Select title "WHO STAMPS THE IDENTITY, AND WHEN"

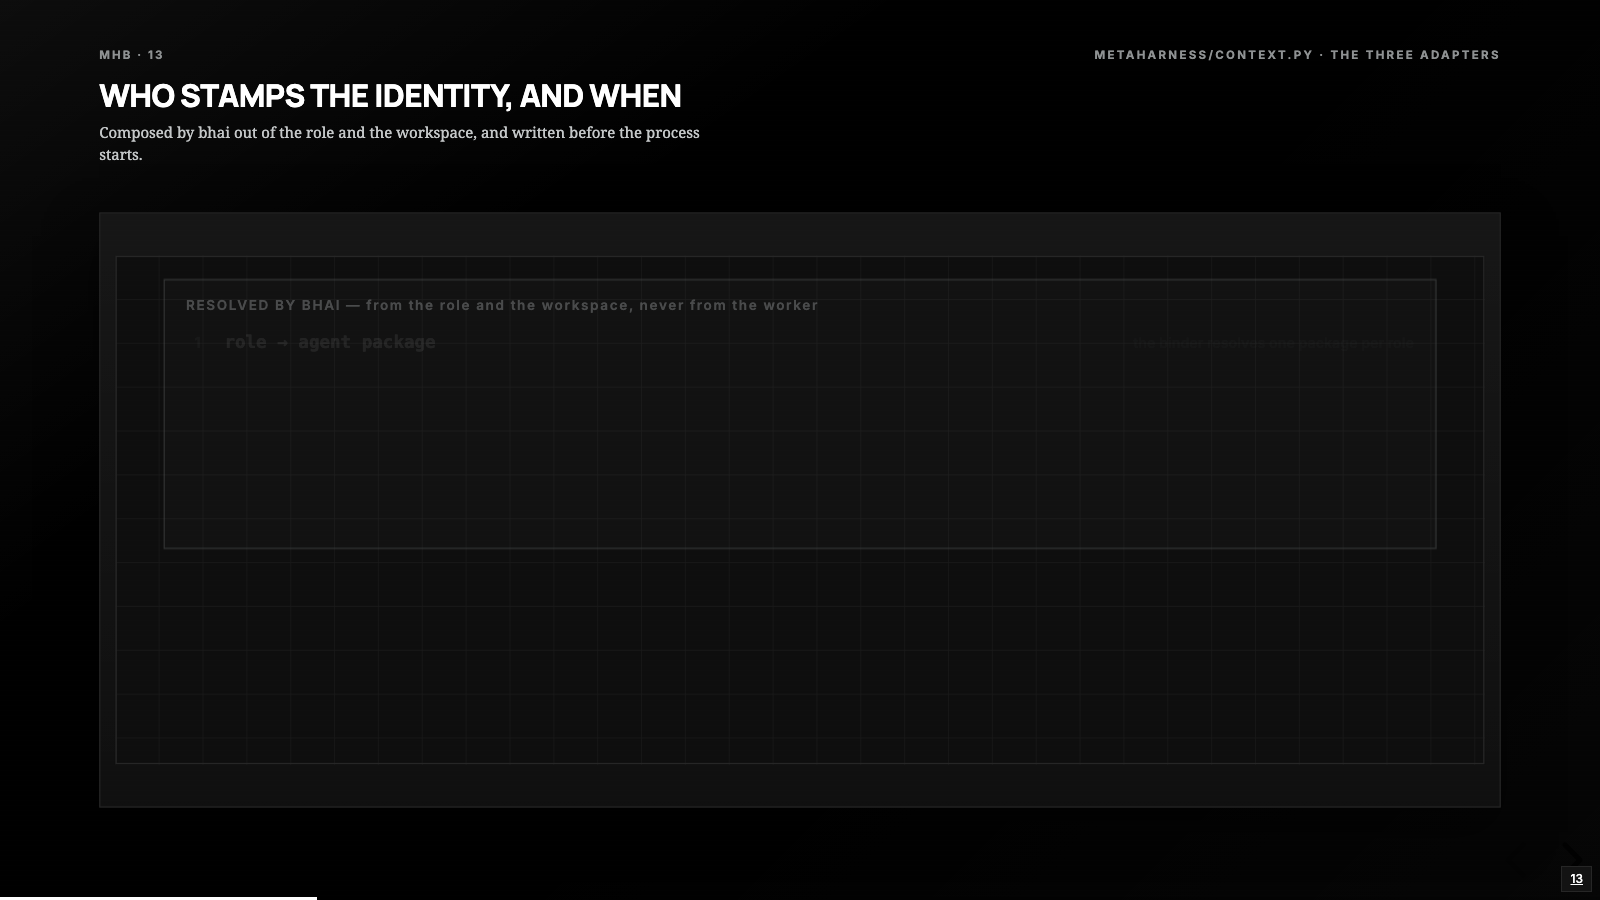(390, 96)
